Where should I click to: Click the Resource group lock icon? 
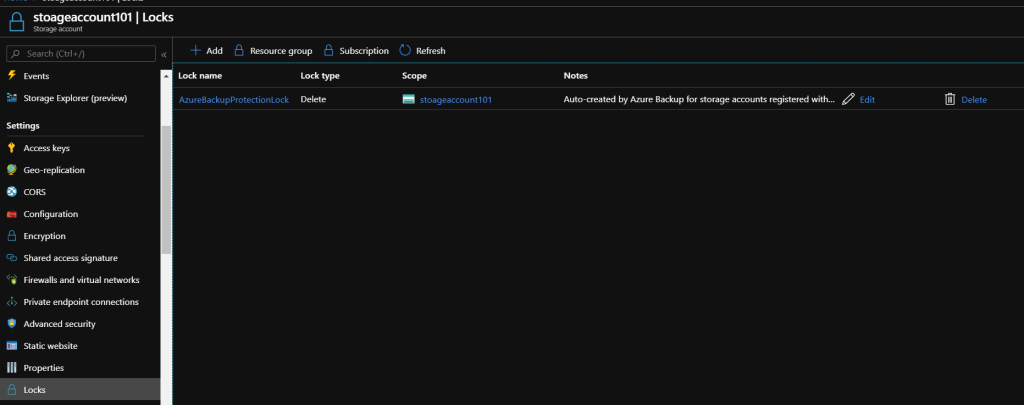[x=239, y=50]
